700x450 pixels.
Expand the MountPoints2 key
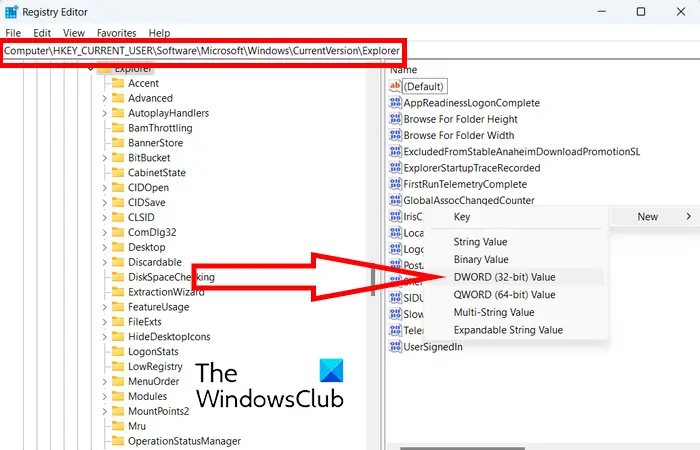pos(104,411)
